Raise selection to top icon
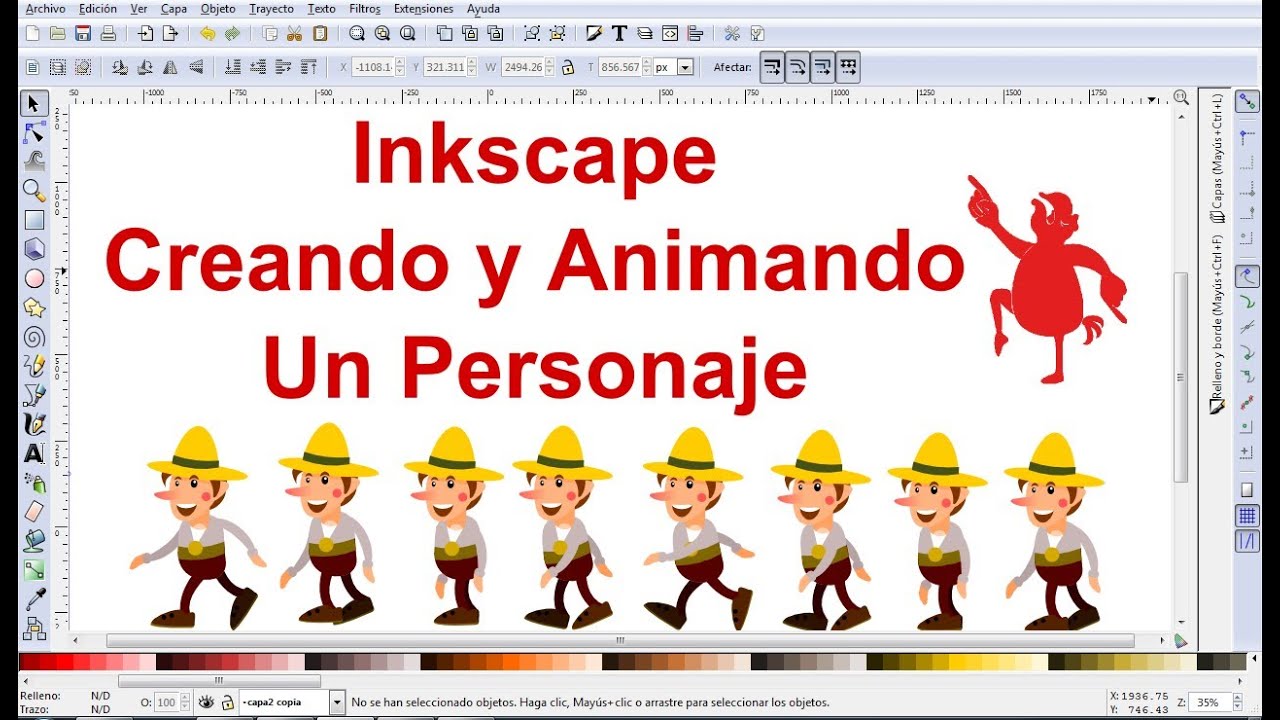The width and height of the screenshot is (1280, 720). [308, 67]
